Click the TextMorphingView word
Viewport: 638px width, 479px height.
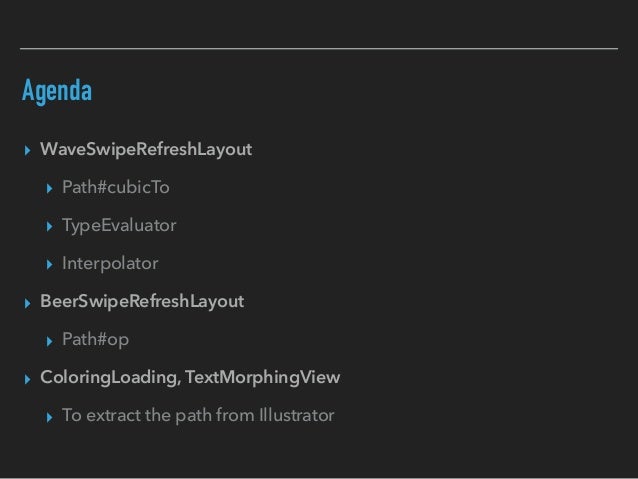click(x=262, y=378)
